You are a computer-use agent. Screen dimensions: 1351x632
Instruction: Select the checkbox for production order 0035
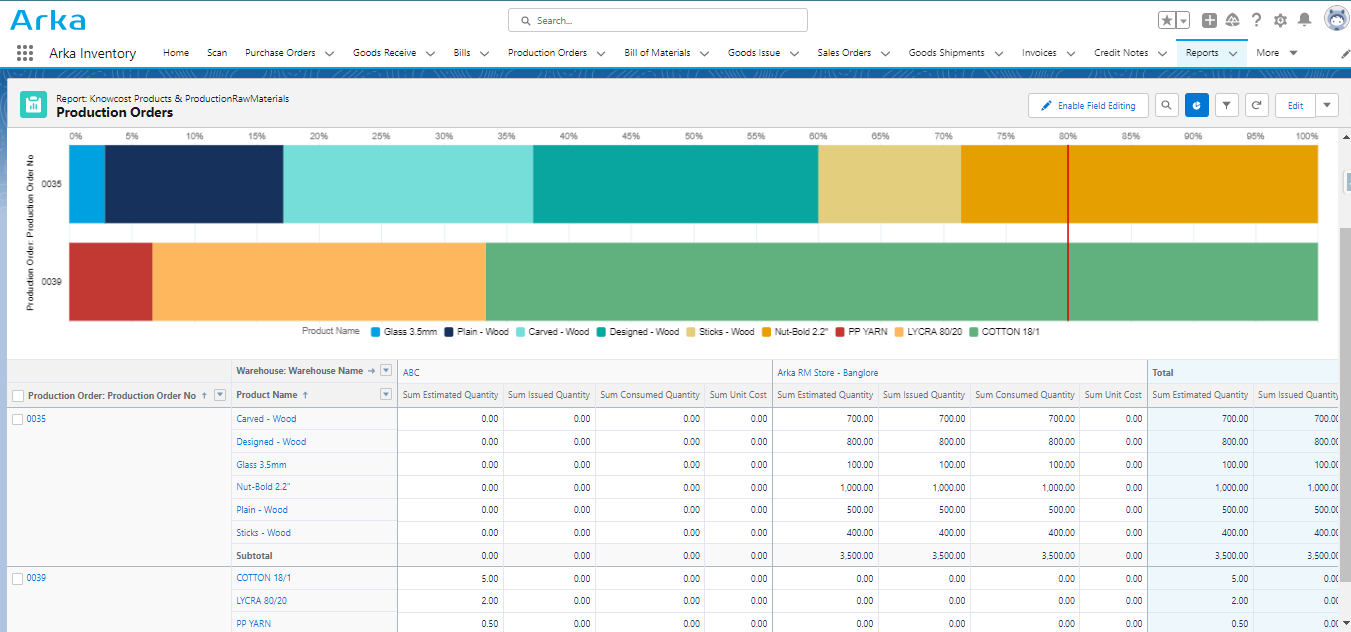click(x=17, y=418)
